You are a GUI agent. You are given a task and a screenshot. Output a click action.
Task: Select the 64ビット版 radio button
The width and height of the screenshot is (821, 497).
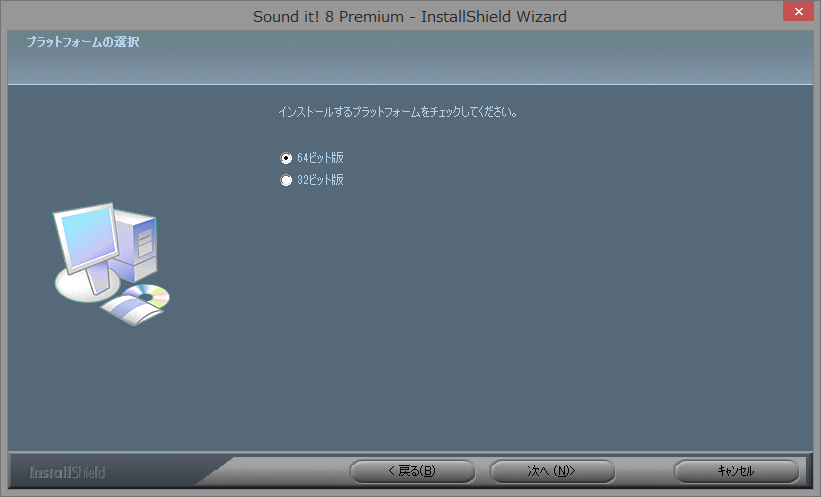[286, 158]
